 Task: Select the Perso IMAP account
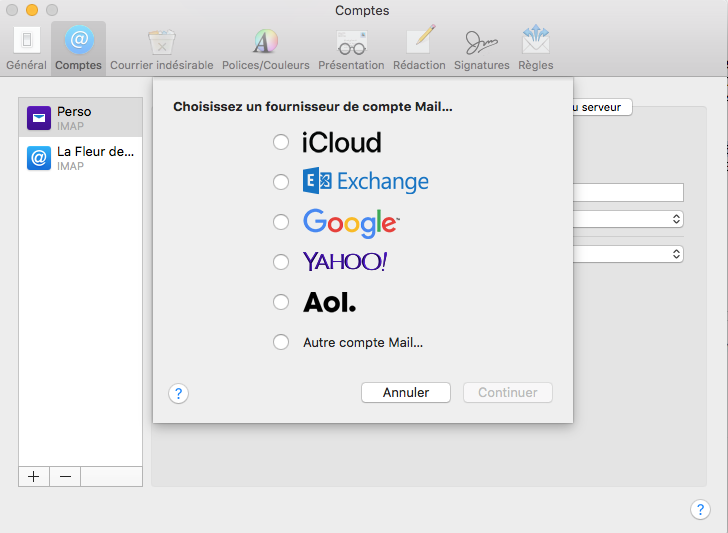tap(80, 118)
